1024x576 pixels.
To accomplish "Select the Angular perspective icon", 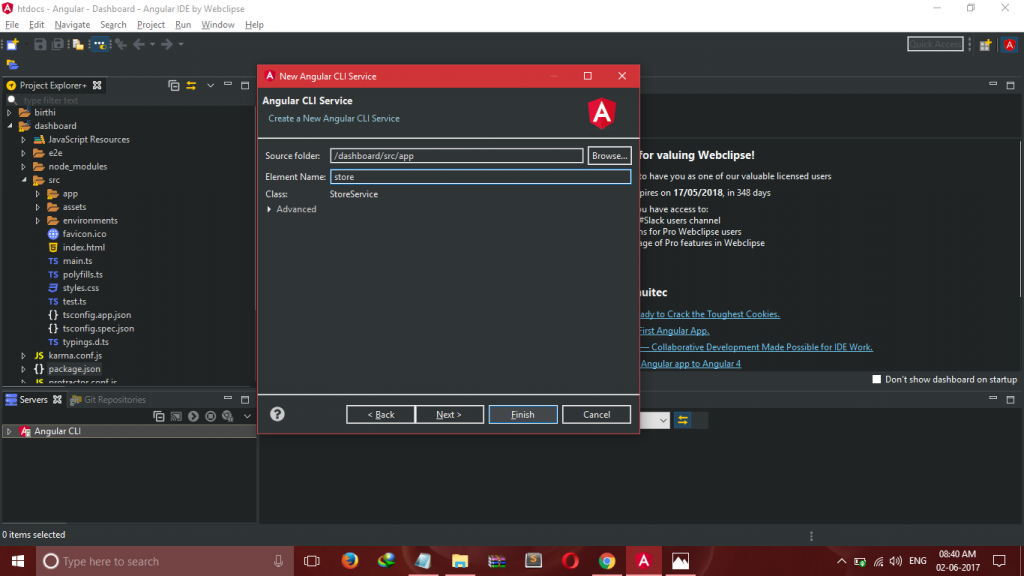I will (1010, 44).
